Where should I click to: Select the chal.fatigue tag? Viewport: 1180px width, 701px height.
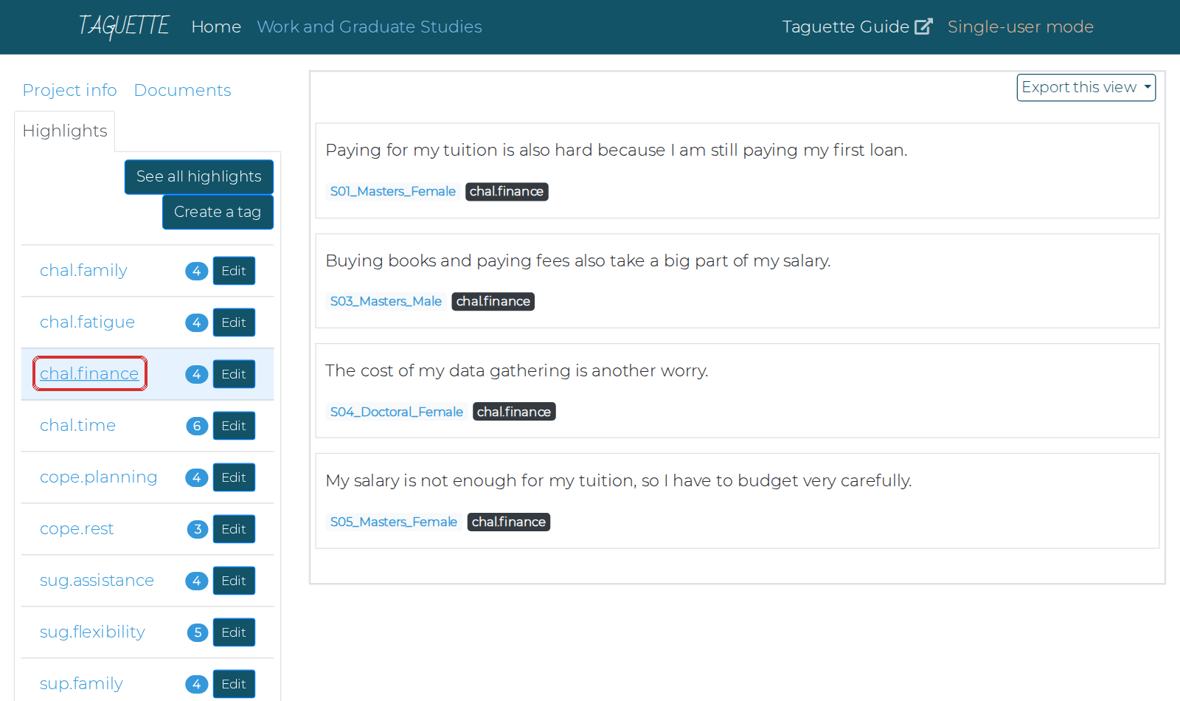pyautogui.click(x=87, y=322)
